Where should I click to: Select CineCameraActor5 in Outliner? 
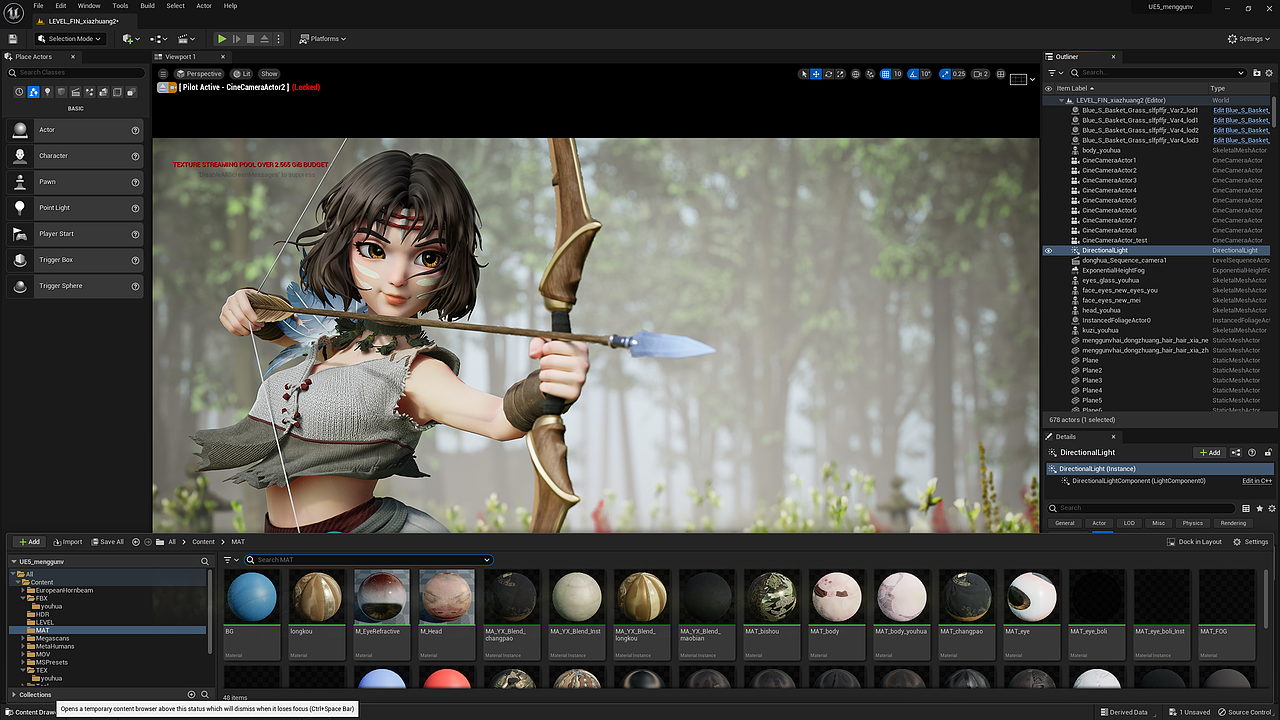pyautogui.click(x=1109, y=200)
